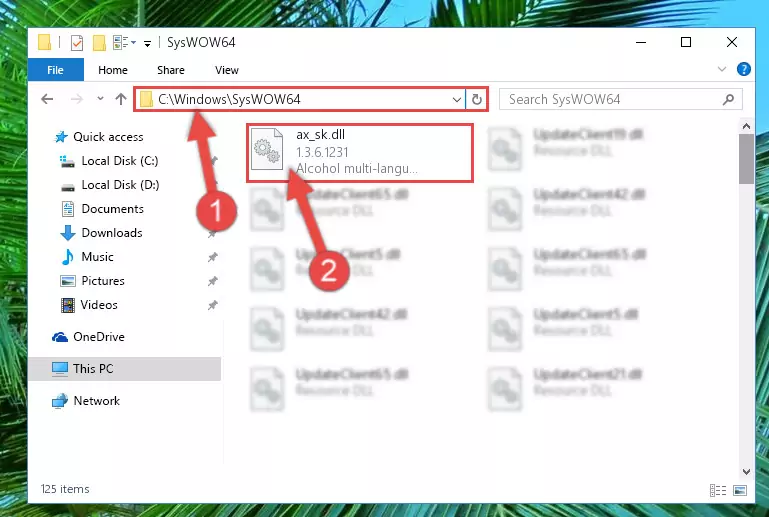Click the pin icon next to Pictures
Screen dimensions: 769x517
[x=212, y=281]
